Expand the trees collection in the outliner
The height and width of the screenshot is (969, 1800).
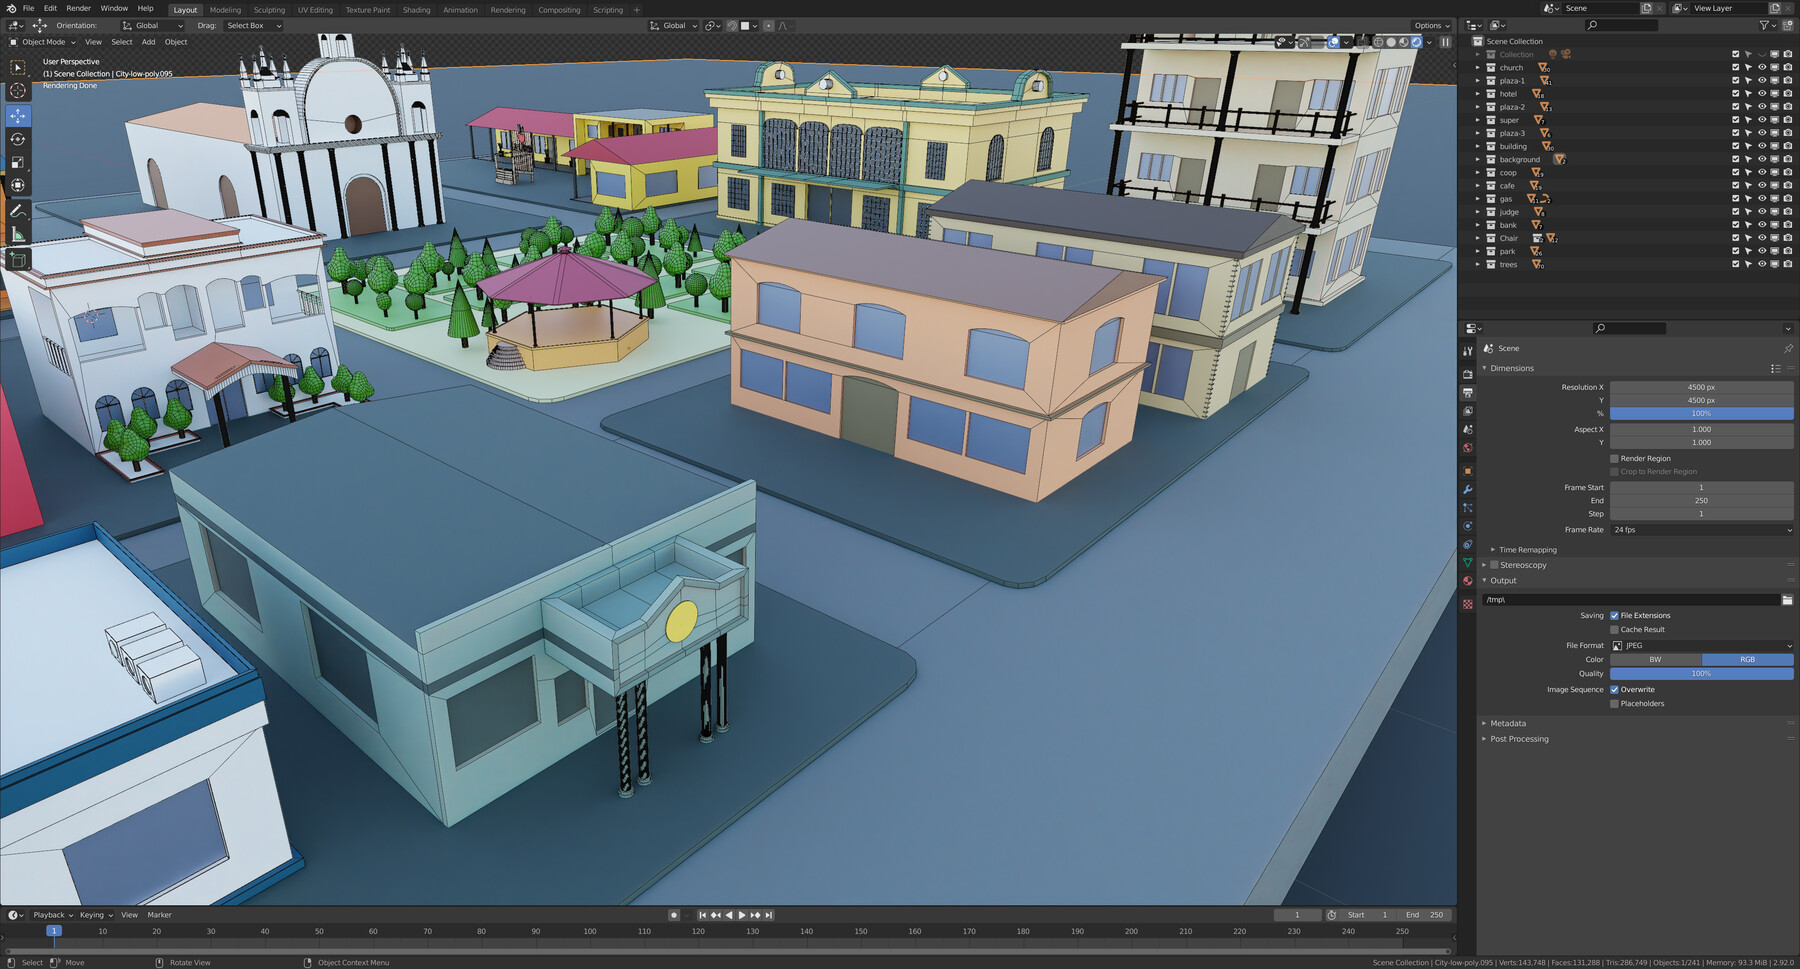[1479, 264]
